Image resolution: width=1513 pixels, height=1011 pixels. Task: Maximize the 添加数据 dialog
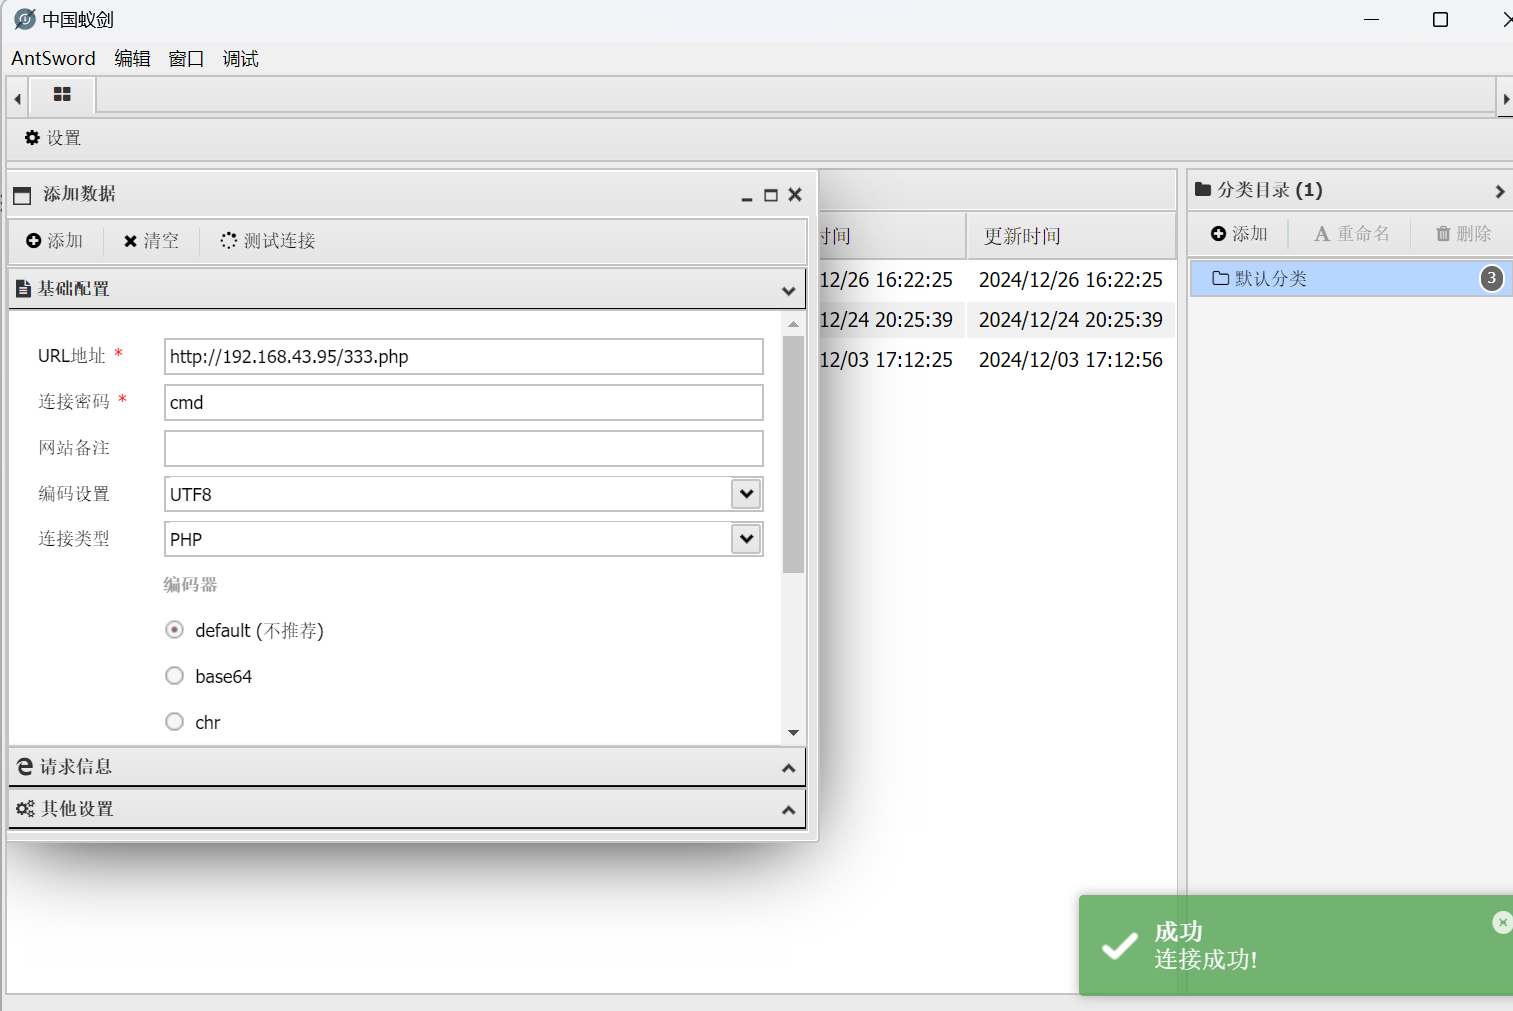click(771, 195)
